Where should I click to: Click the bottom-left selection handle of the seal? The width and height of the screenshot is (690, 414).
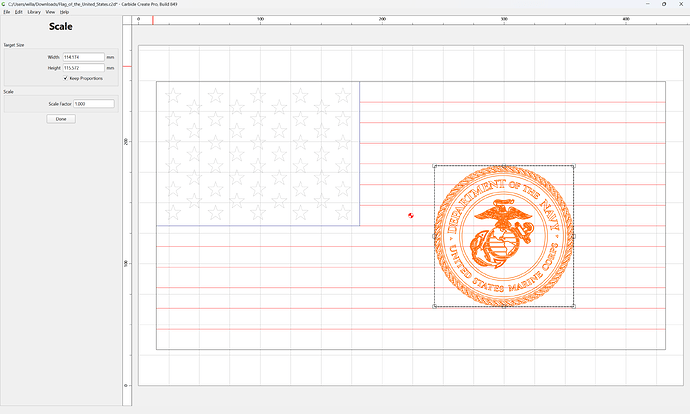pos(435,306)
